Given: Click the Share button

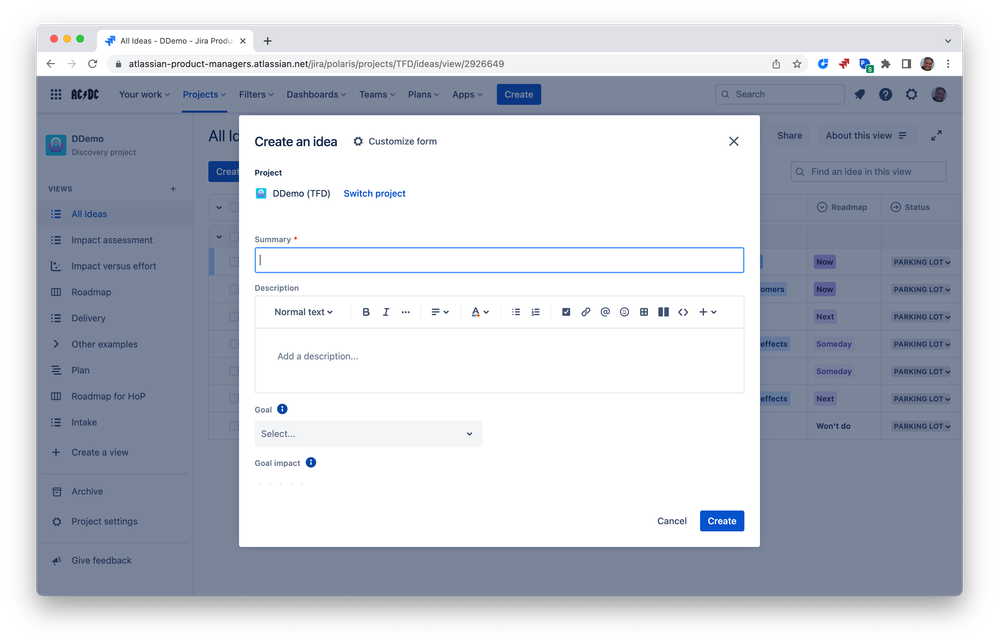Looking at the screenshot, I should coord(789,136).
